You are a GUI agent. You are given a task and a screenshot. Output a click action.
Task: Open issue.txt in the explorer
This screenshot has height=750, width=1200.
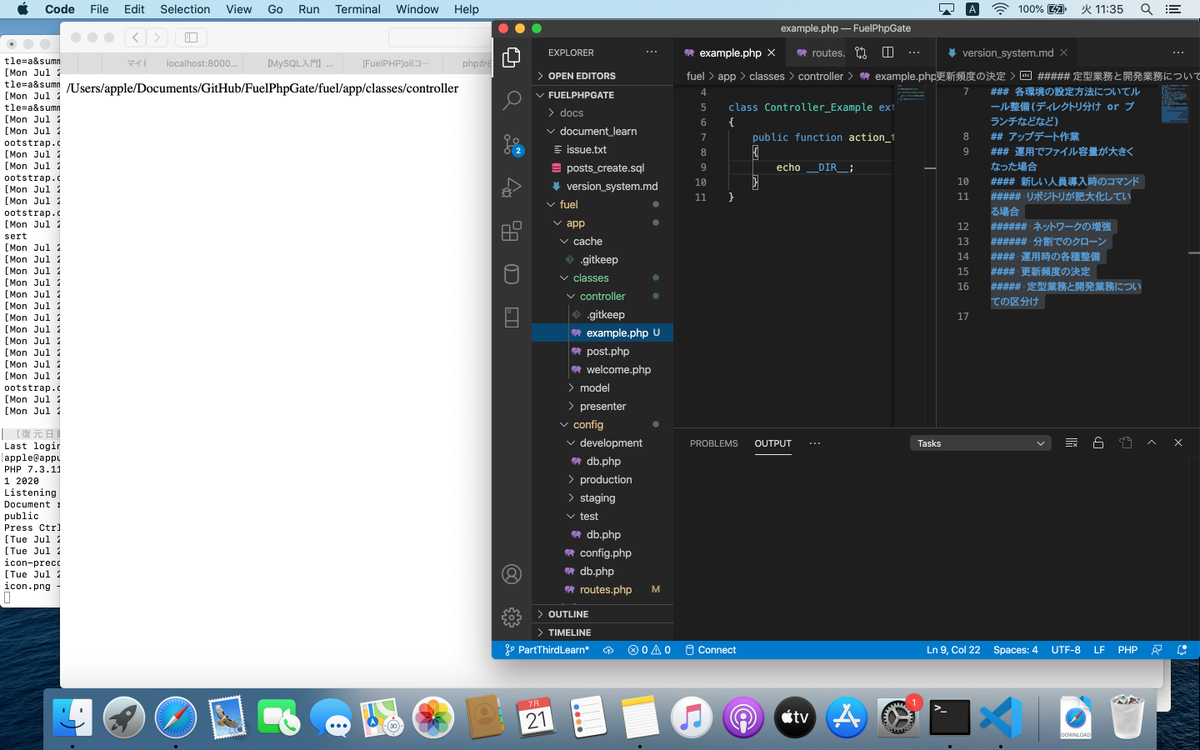[602, 149]
